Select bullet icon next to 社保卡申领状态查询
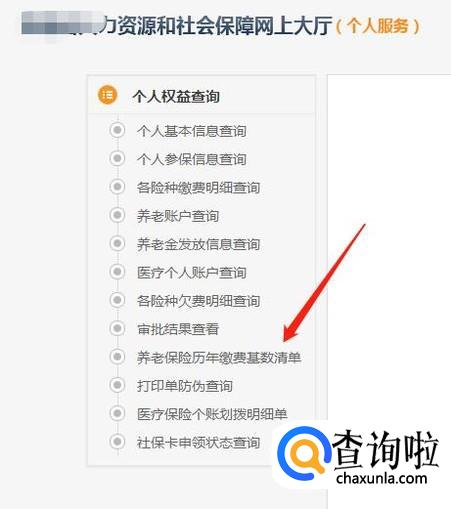The width and height of the screenshot is (451, 509). [117, 442]
